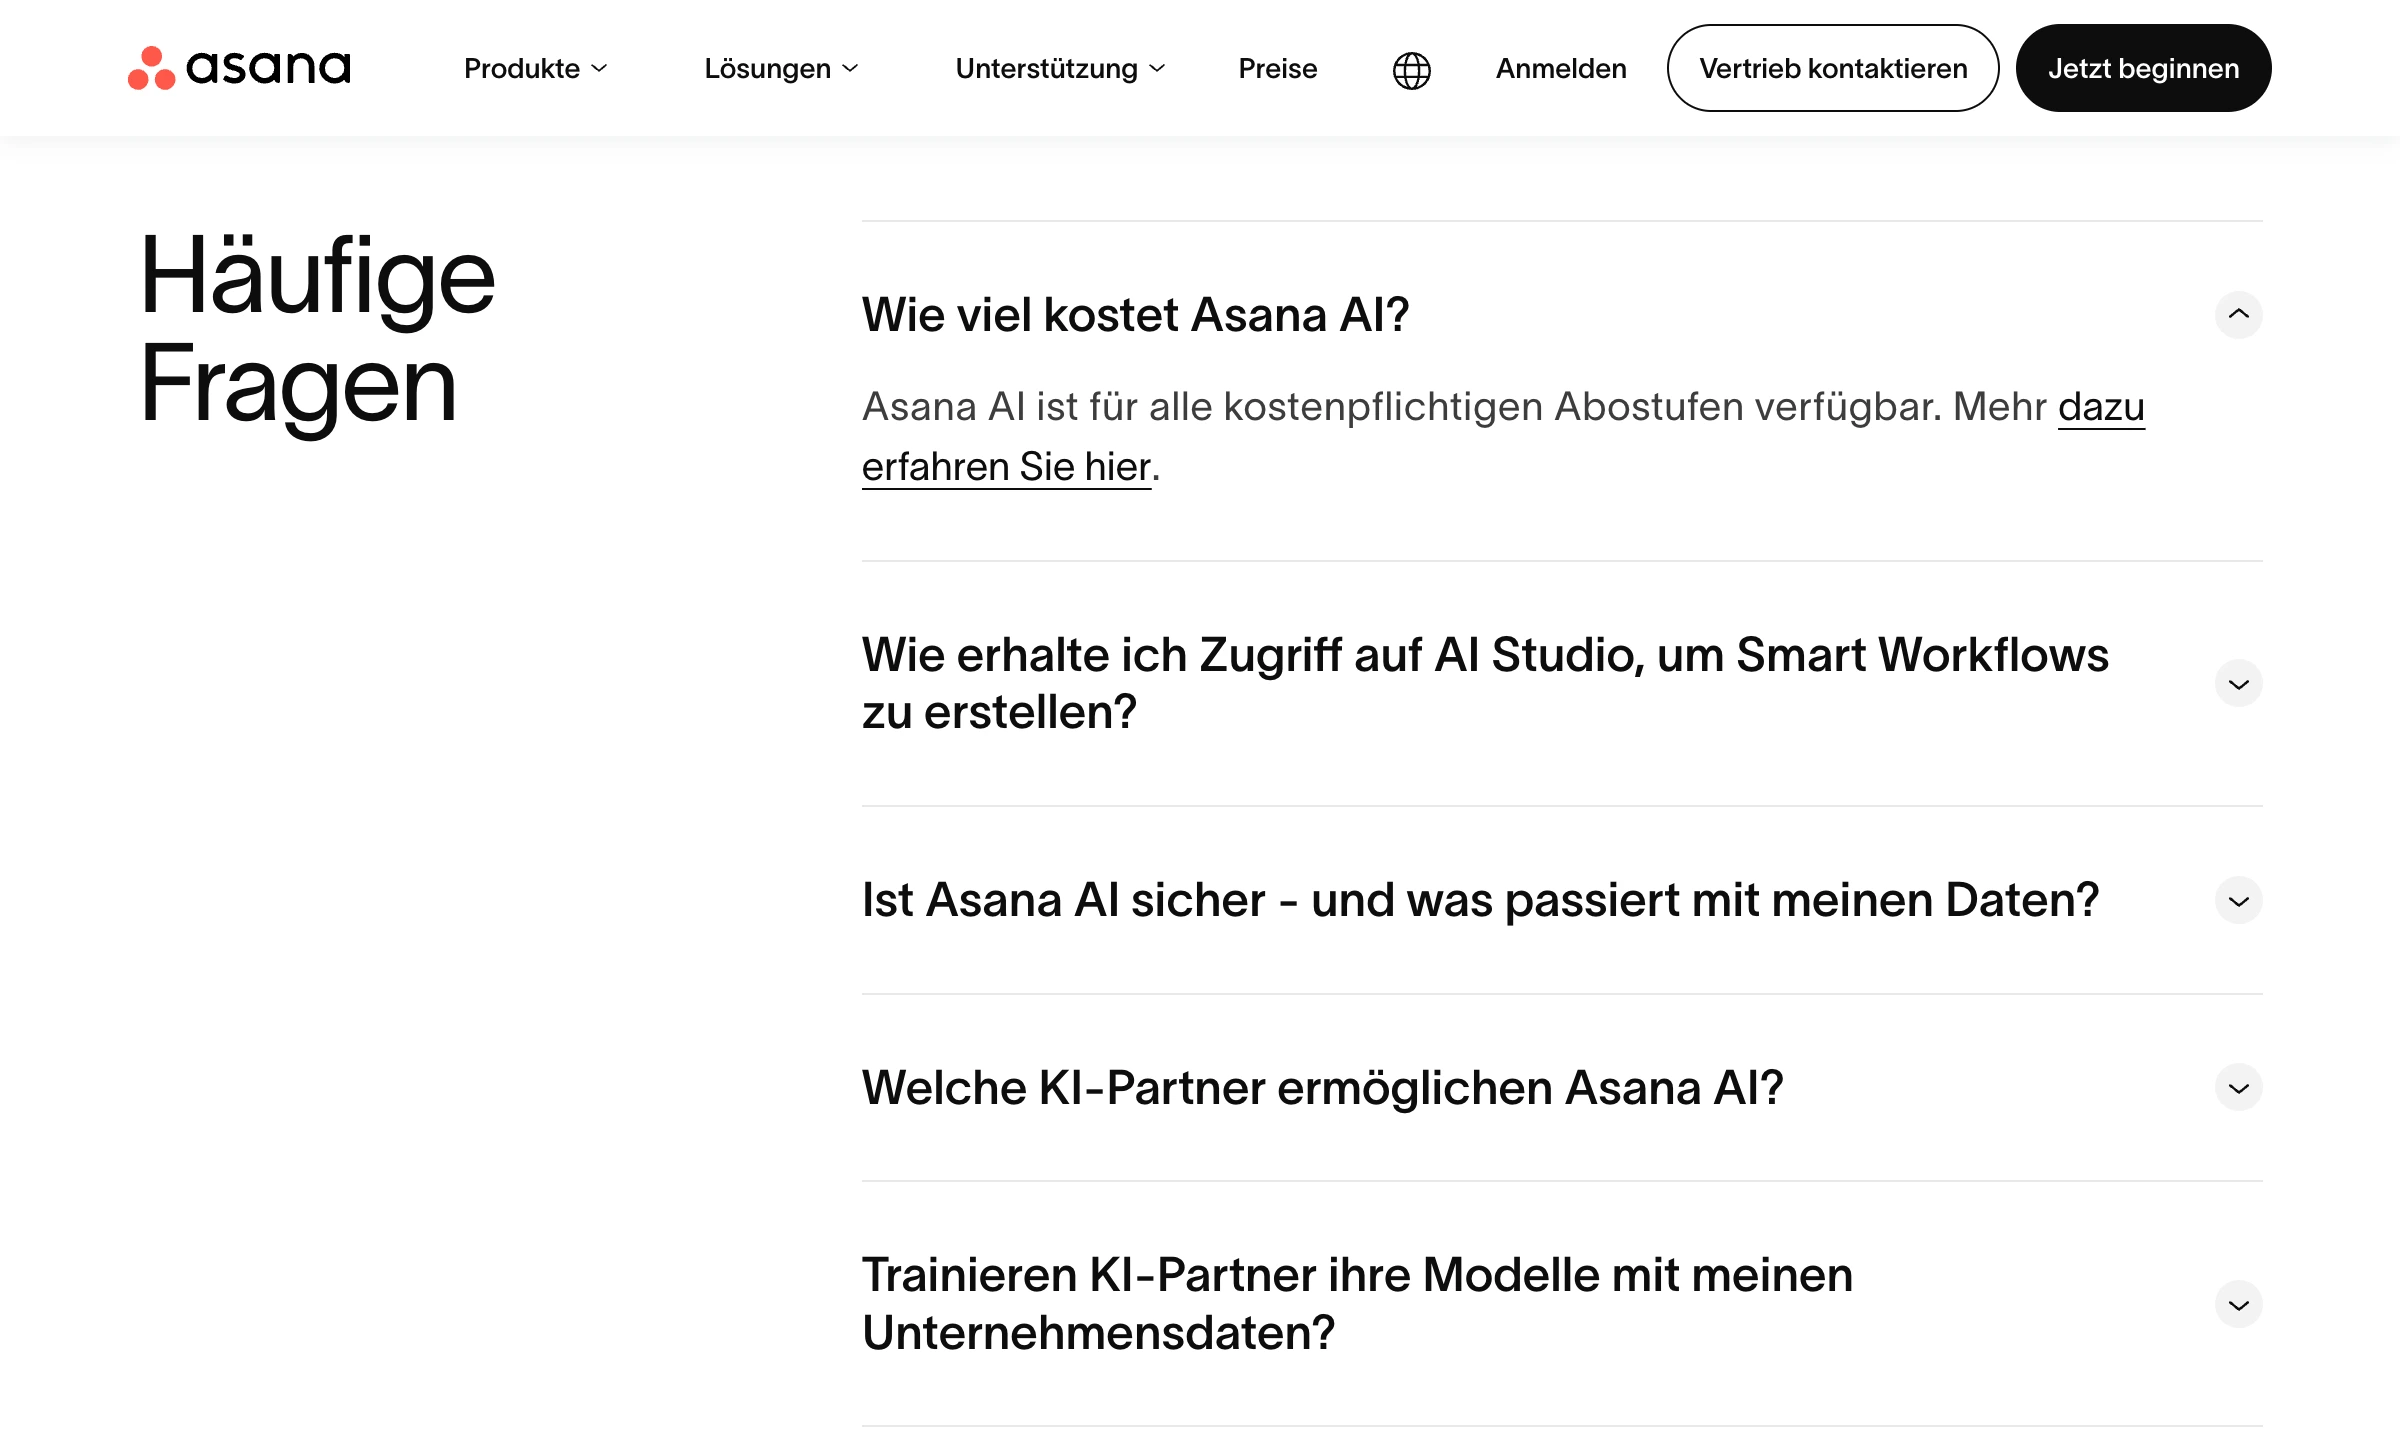Click the 'Ist Asana AI sicher' question text

point(1480,900)
